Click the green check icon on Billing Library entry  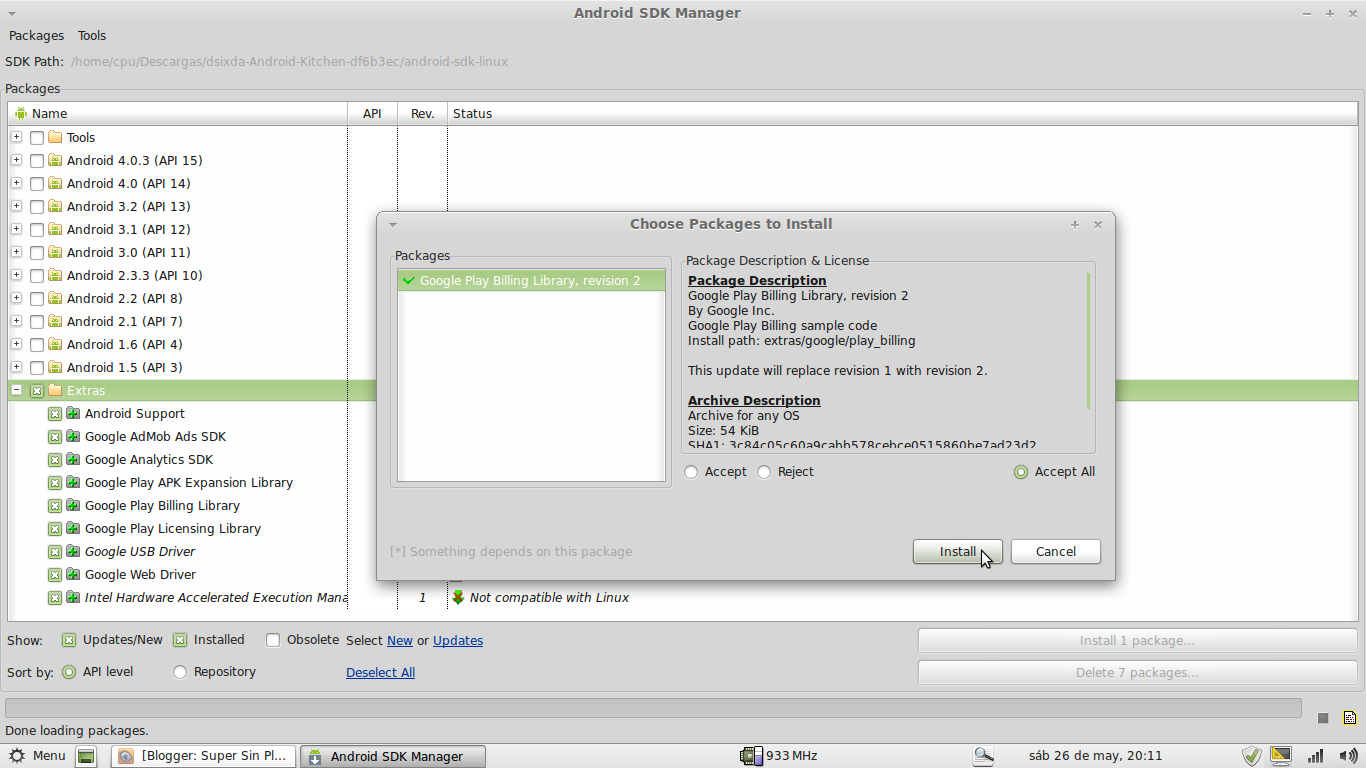tap(408, 280)
